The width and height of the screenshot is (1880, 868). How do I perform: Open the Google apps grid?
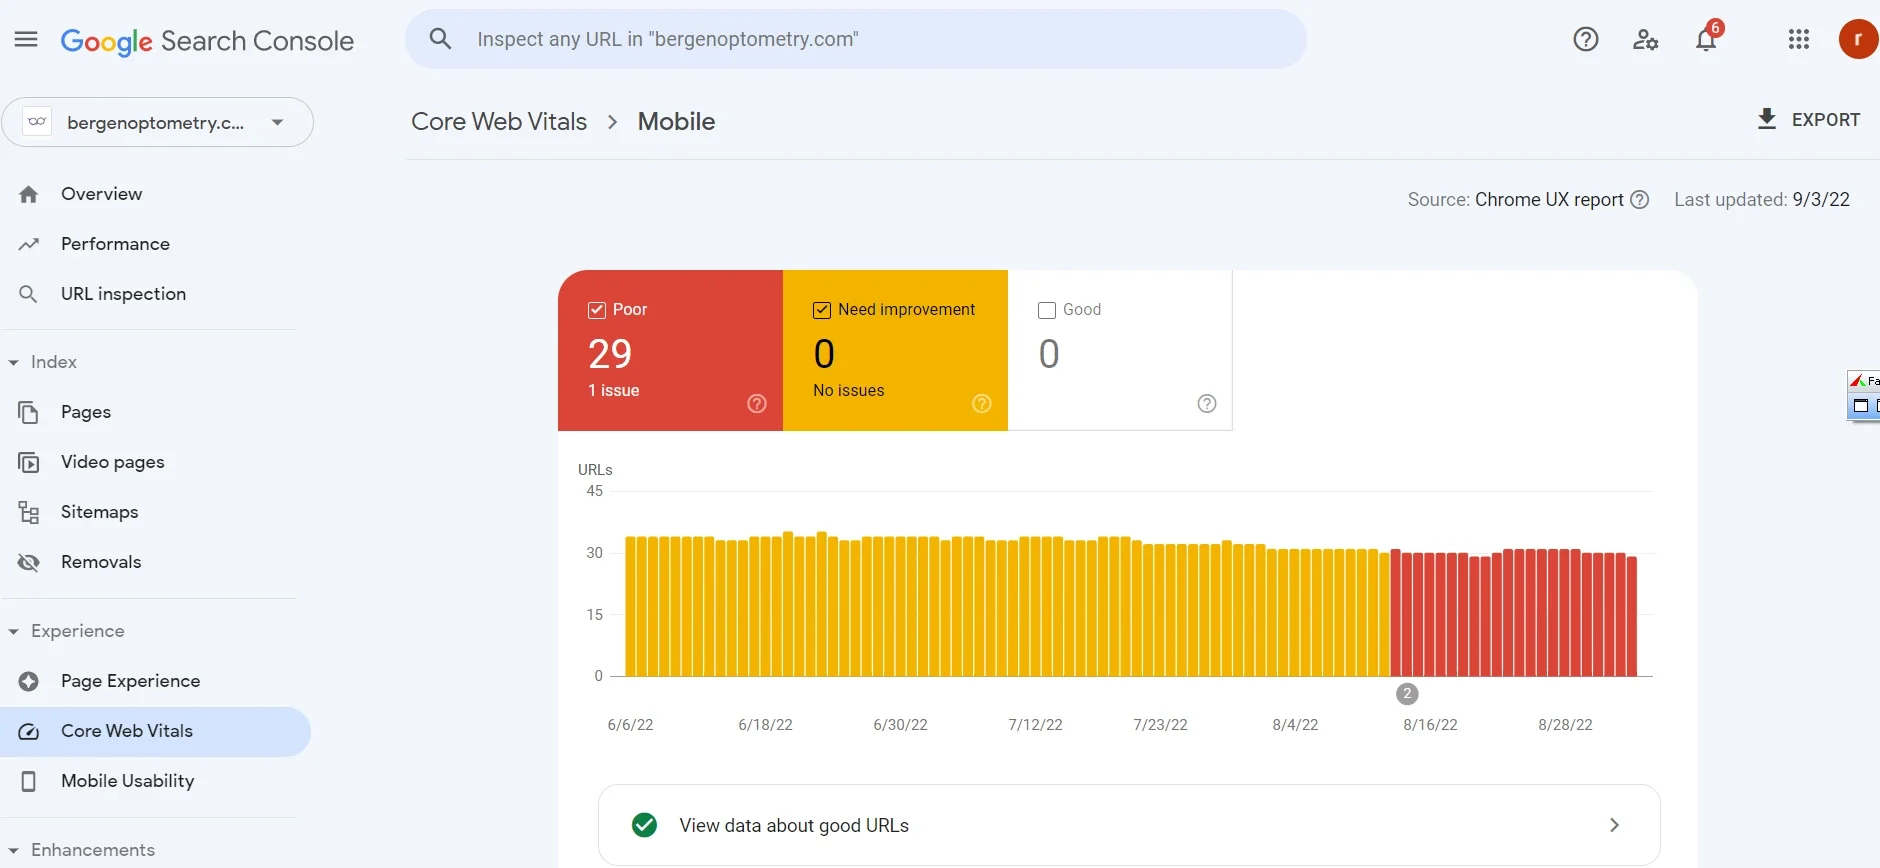(1799, 39)
